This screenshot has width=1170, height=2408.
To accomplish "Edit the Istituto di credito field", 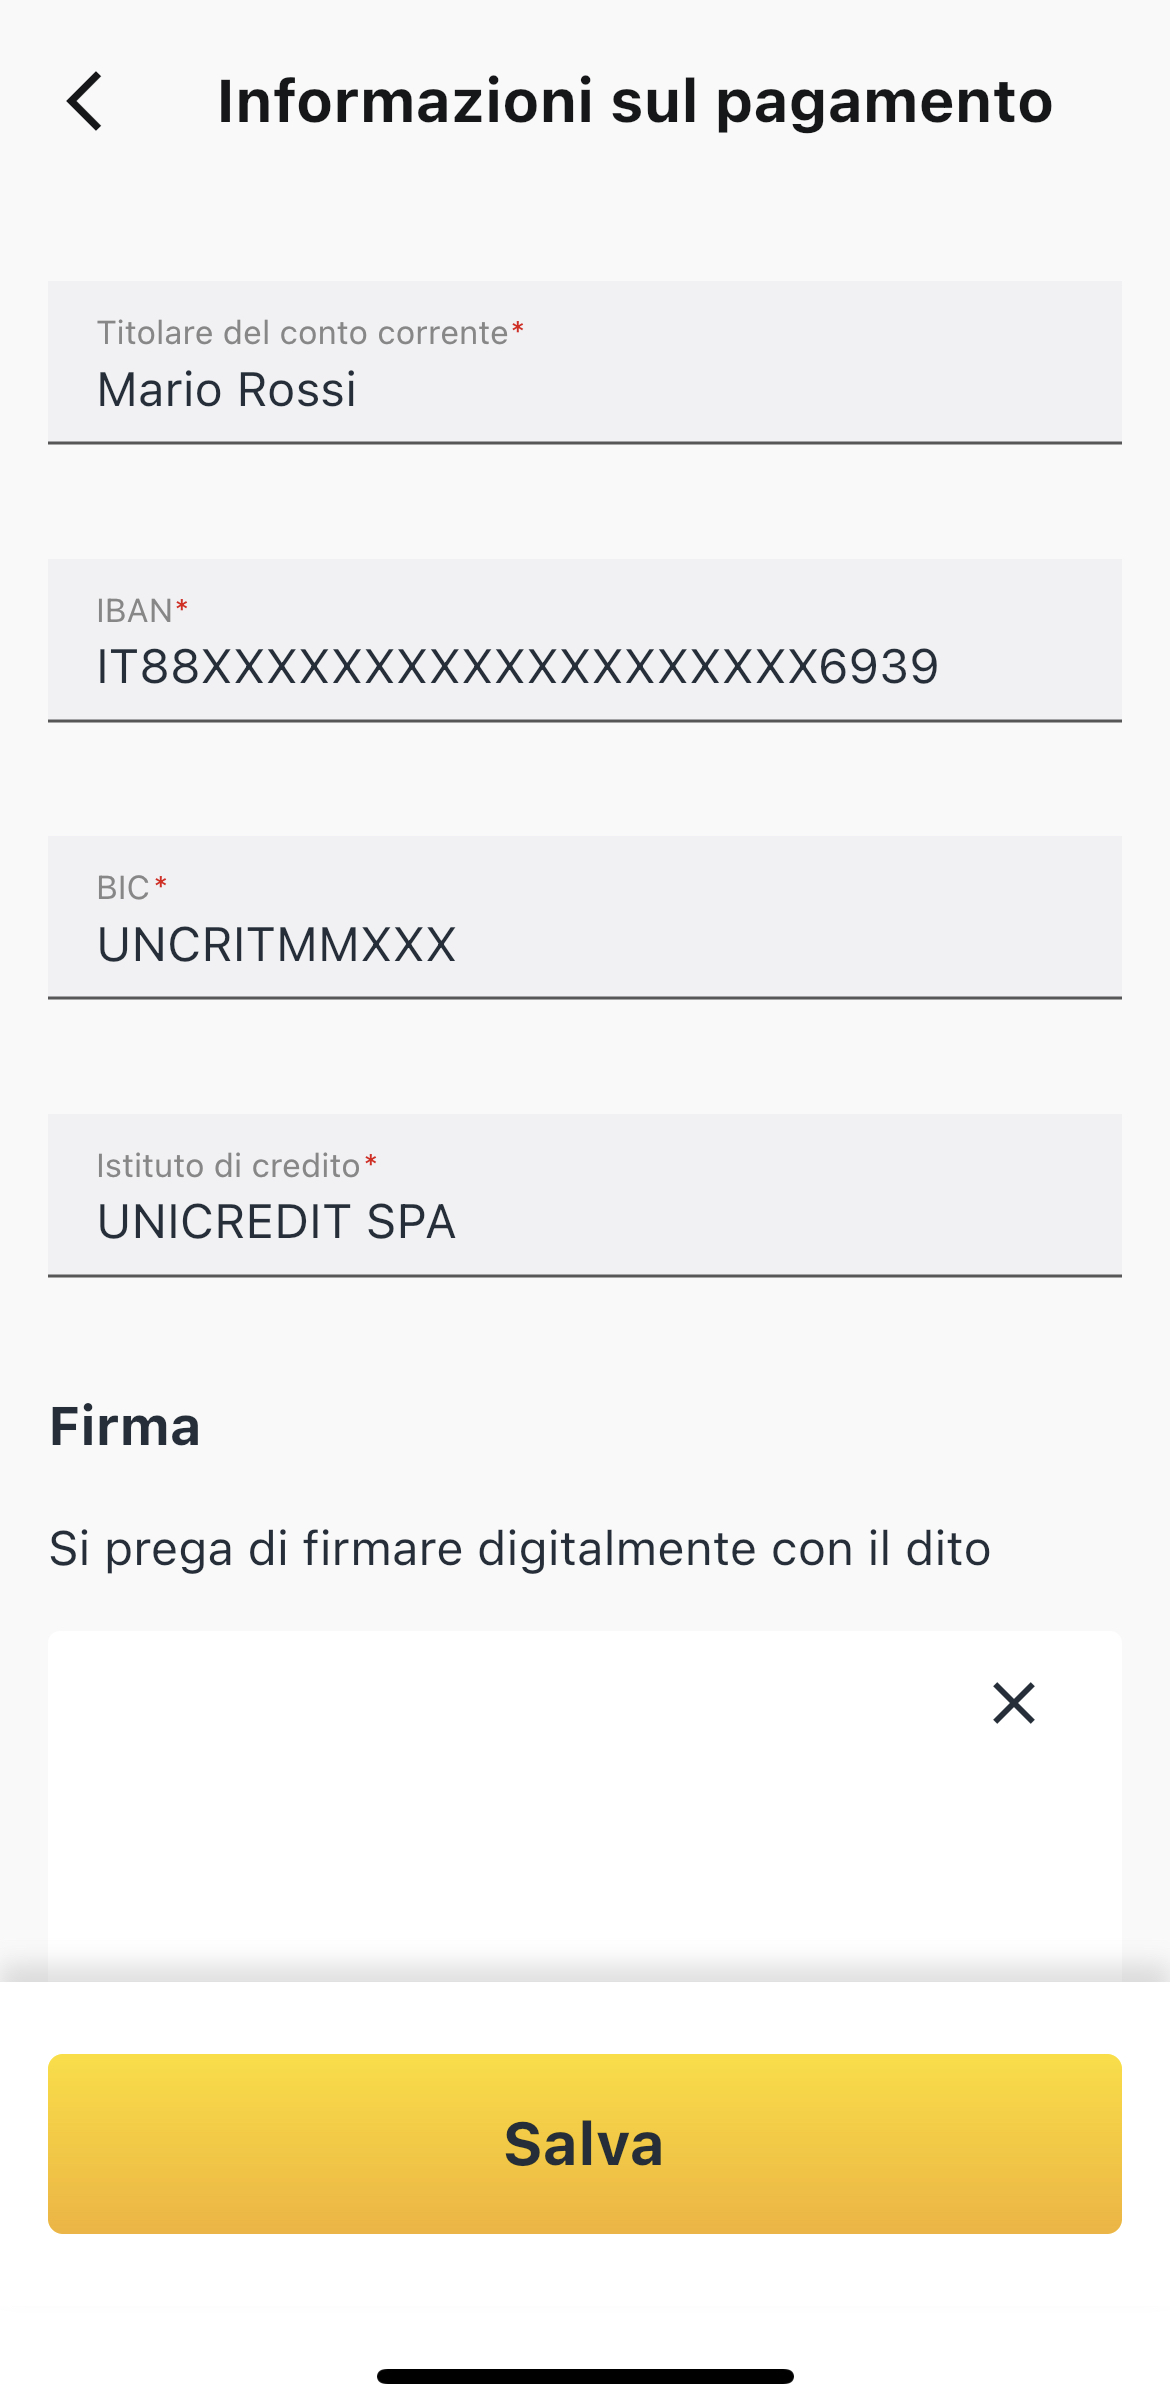I will (585, 1195).
